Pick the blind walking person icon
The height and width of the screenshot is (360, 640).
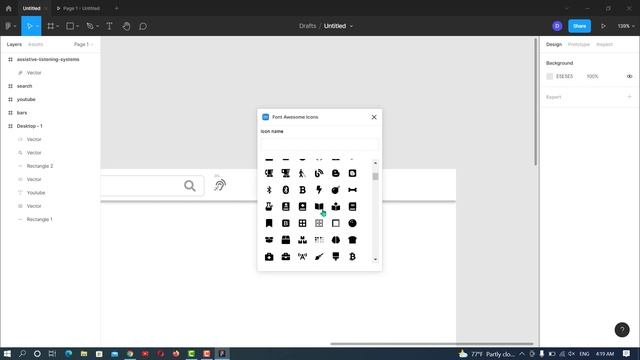tap(302, 173)
